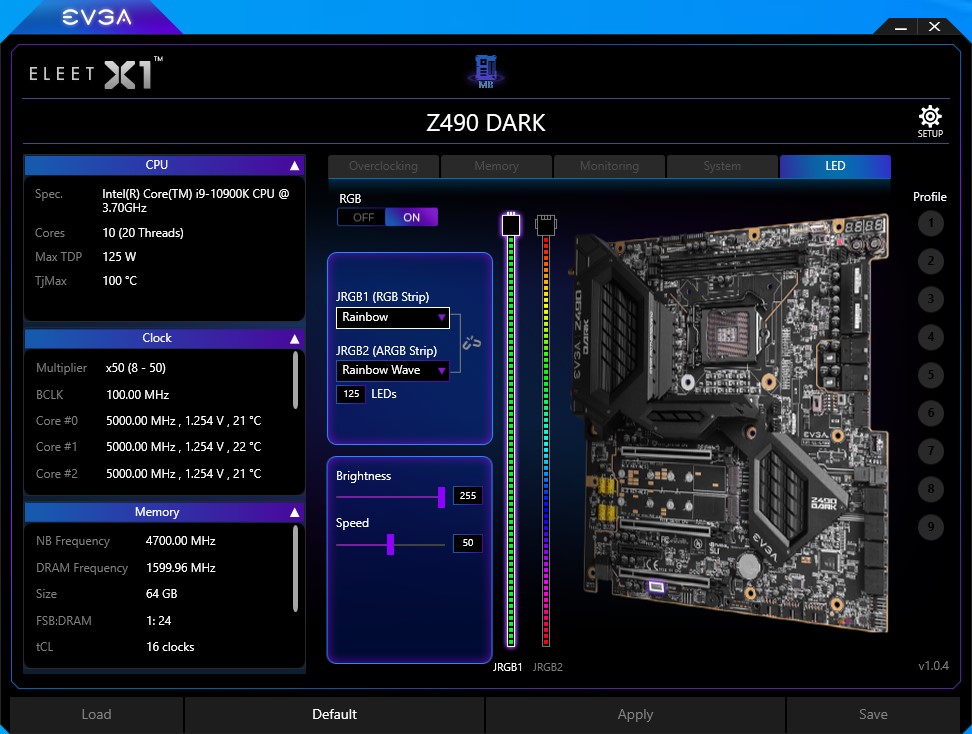Click the MB motherboard icon

(485, 71)
